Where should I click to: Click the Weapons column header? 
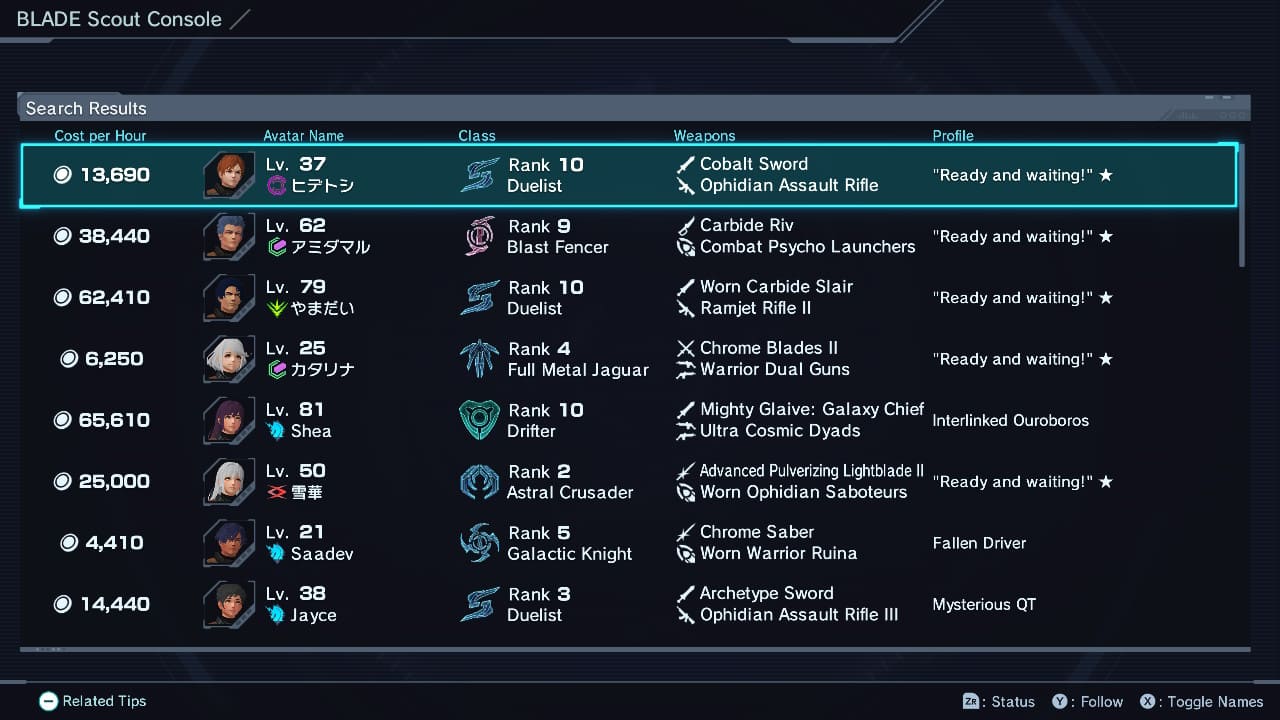point(704,136)
